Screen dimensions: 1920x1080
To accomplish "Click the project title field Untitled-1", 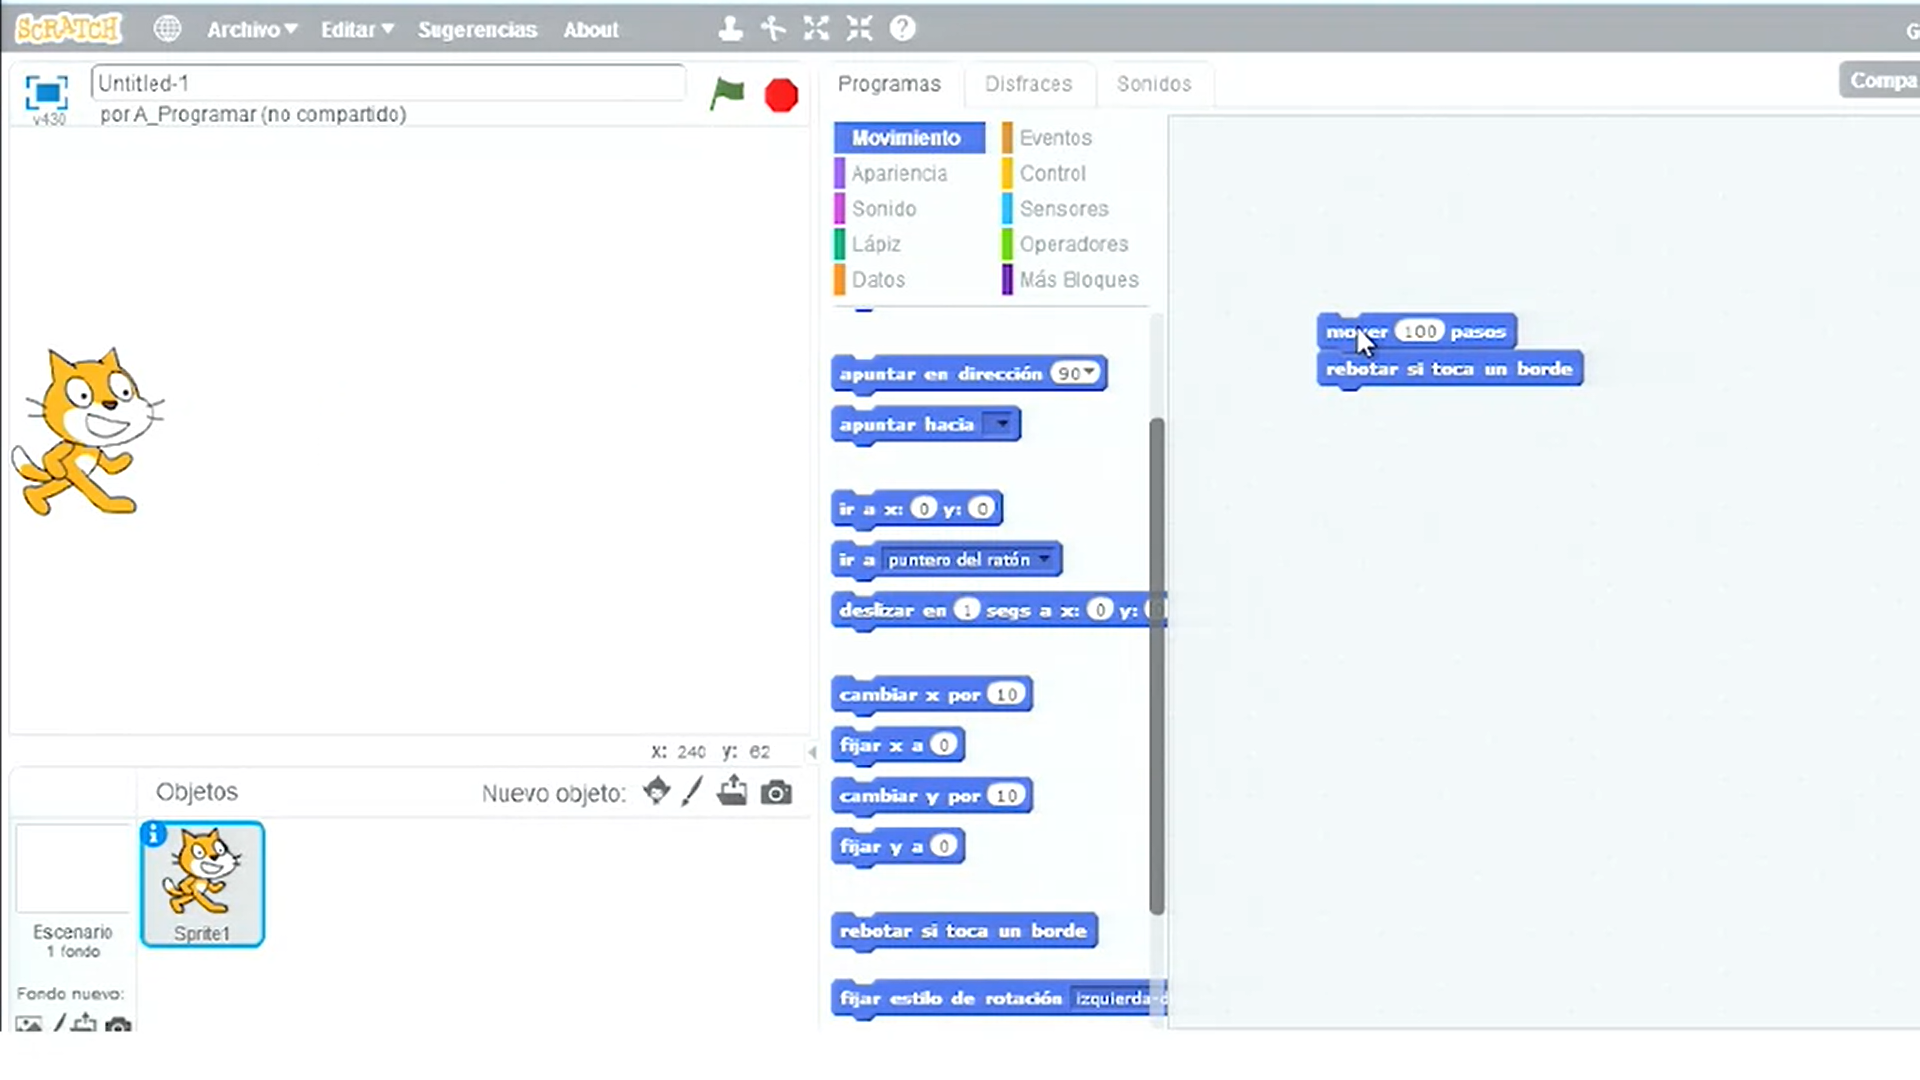I will [388, 83].
